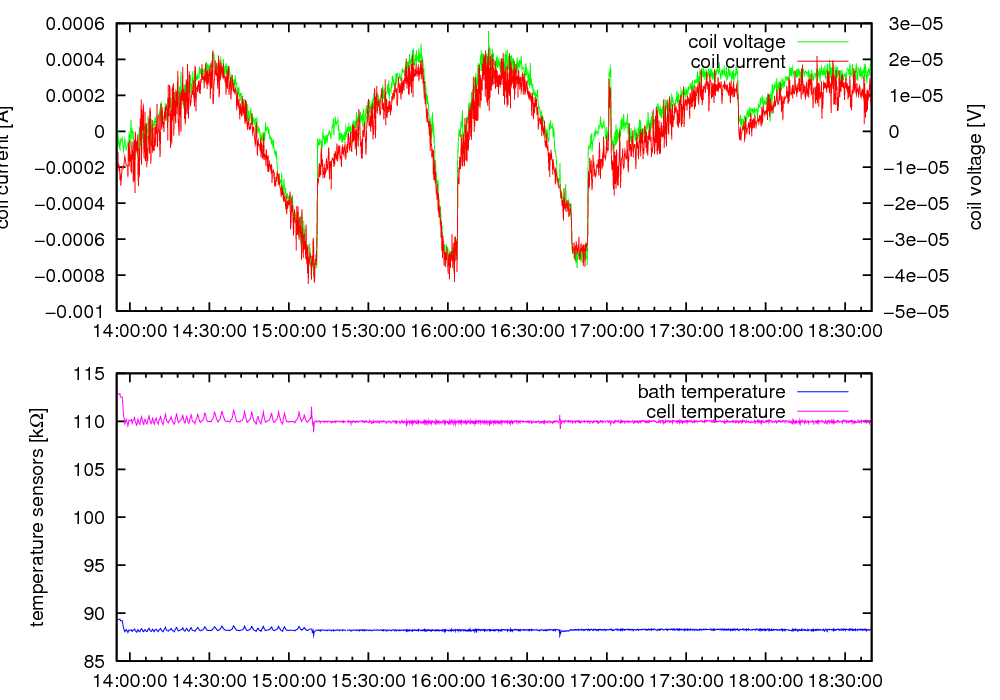Click the 16:00:00 tick label on top plot
This screenshot has height=700, width=1000.
(x=447, y=330)
